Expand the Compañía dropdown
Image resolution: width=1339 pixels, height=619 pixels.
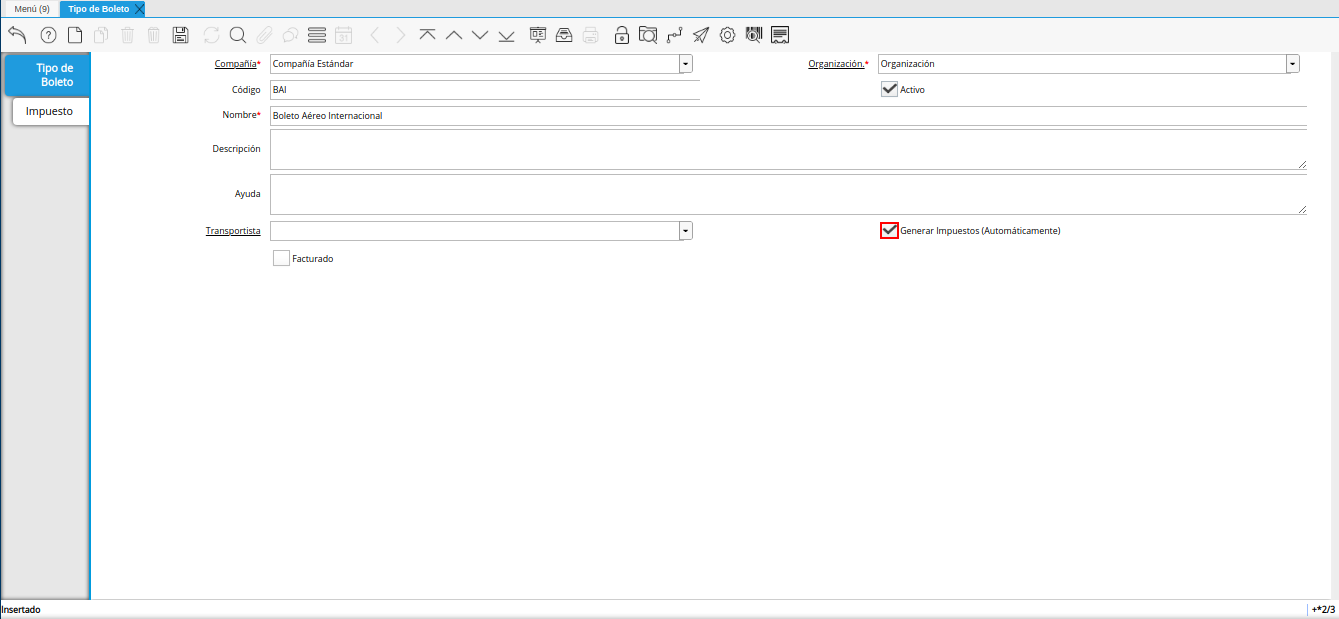[x=685, y=64]
